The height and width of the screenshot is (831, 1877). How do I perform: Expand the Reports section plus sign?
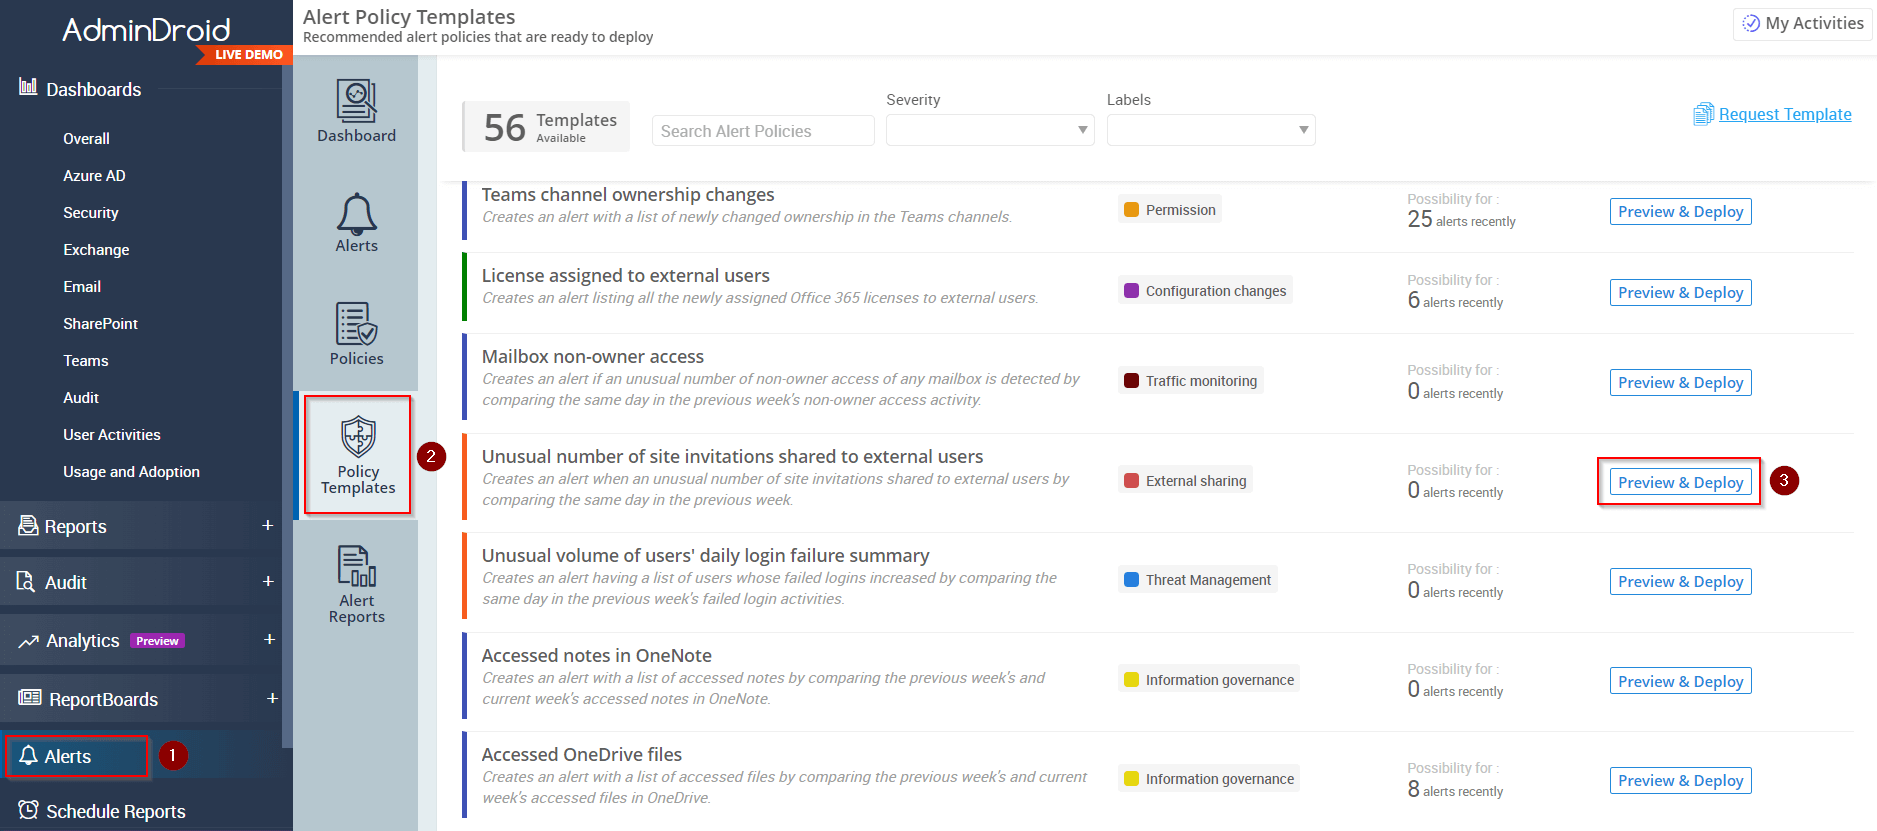tap(267, 525)
